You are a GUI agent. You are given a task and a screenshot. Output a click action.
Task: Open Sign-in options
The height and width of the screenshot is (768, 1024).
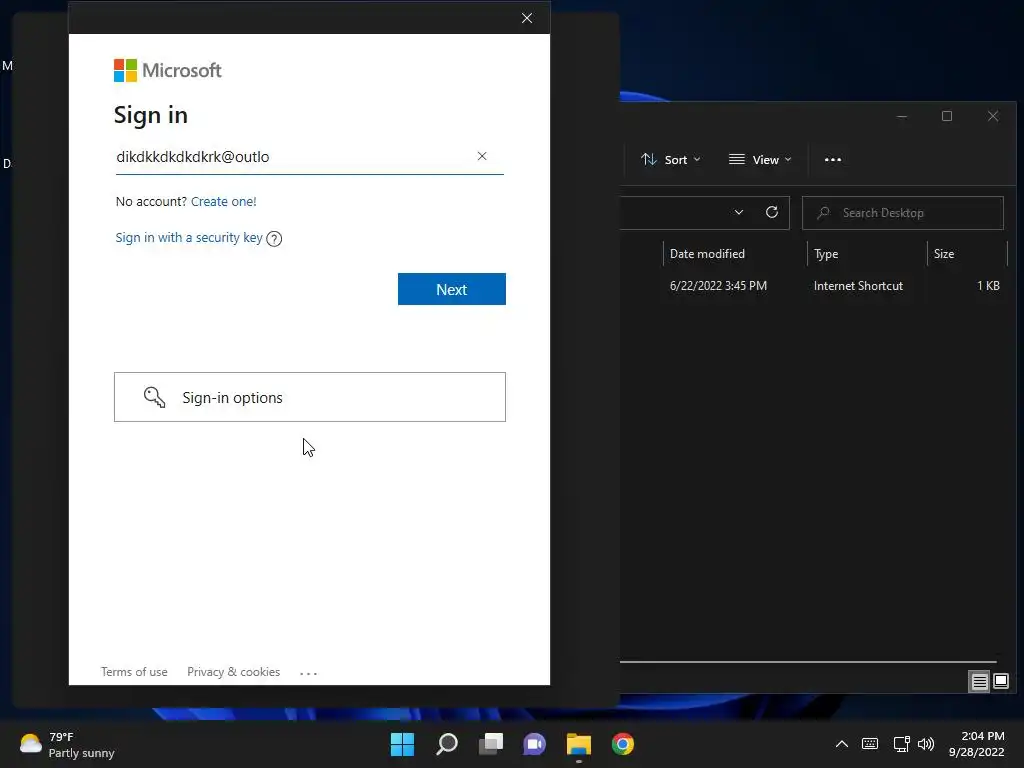point(310,397)
